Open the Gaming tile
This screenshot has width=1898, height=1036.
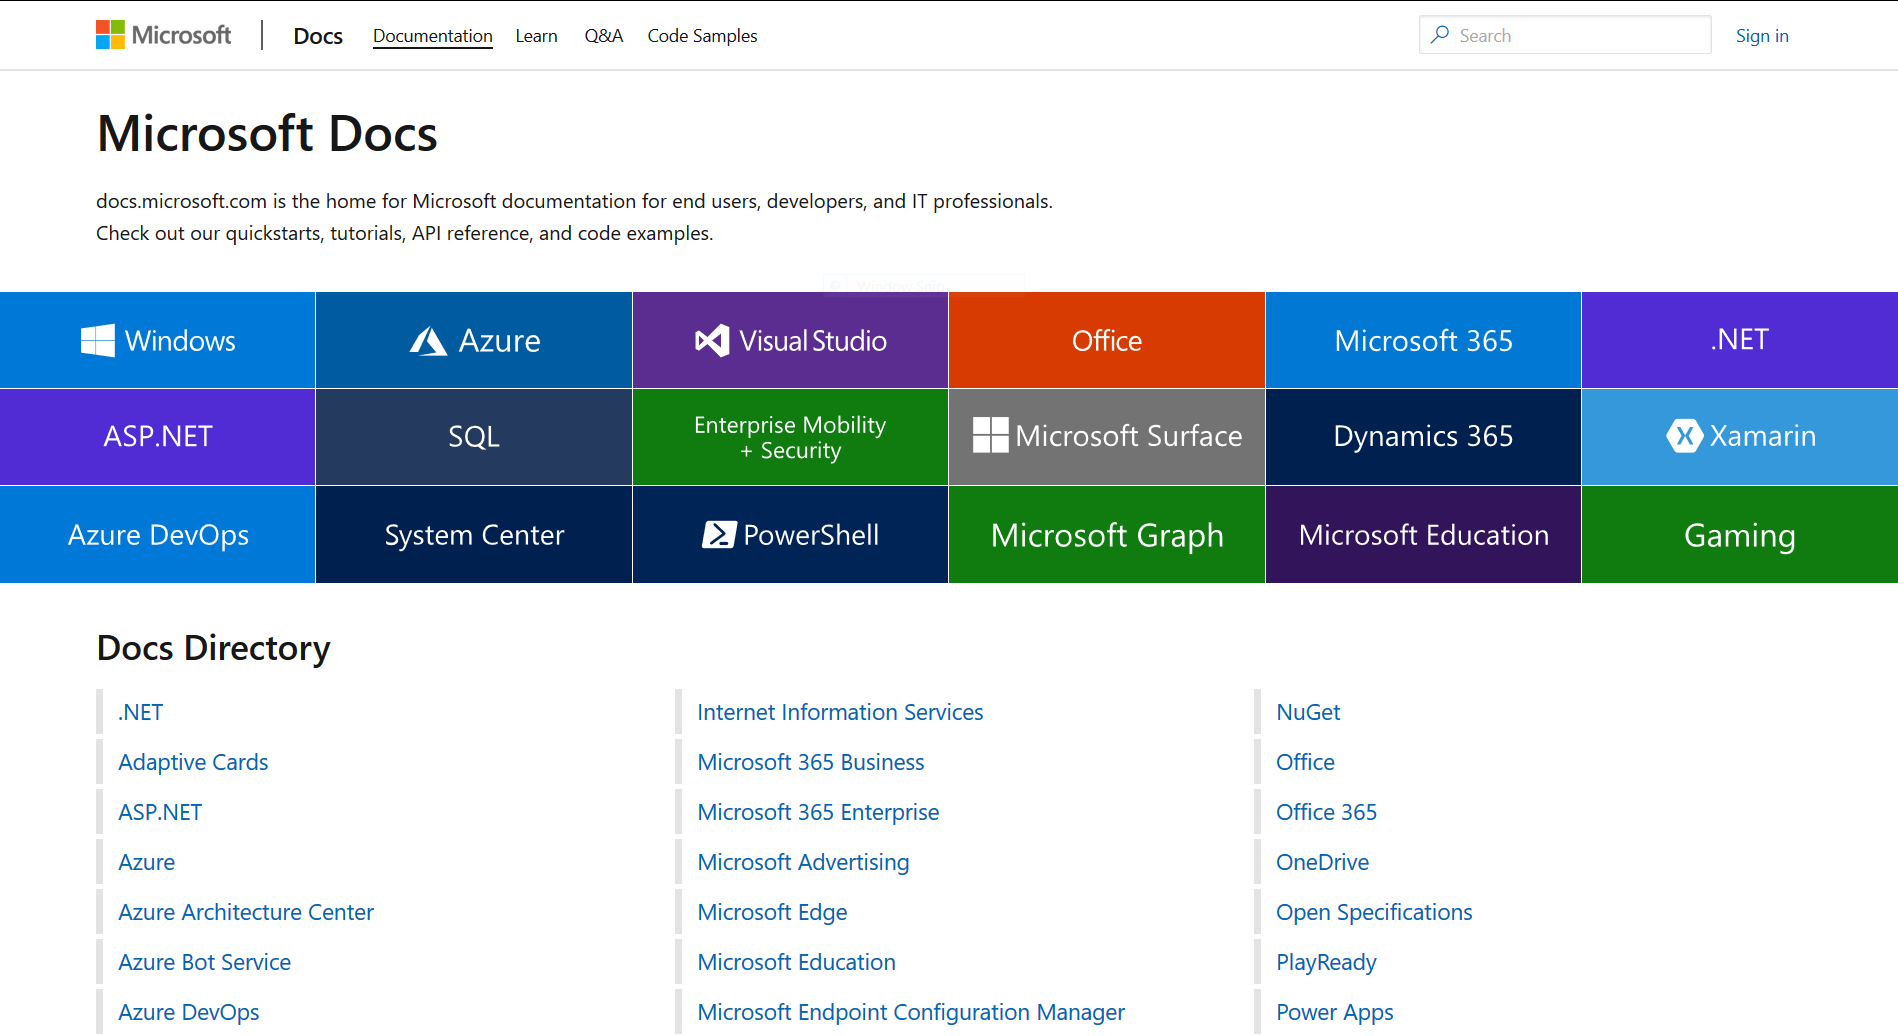[1740, 535]
